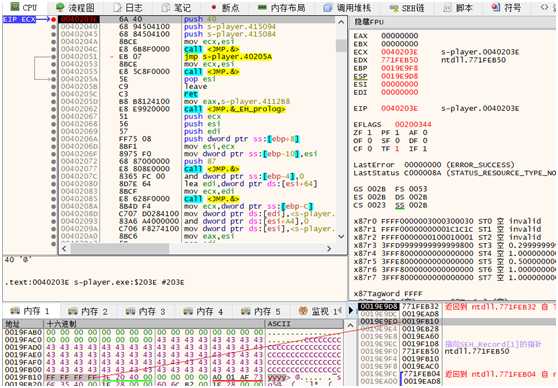558x388 pixels.
Task: Select the 内存 4 dump tab
Action: click(203, 311)
